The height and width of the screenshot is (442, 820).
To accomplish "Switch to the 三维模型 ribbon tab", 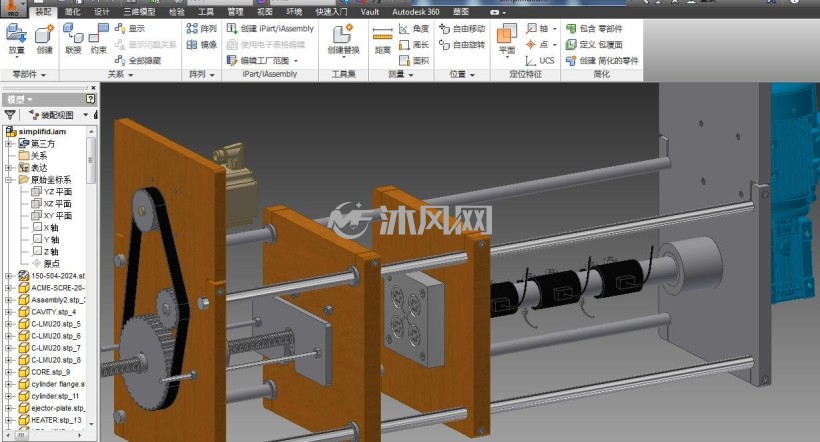I will [x=139, y=12].
